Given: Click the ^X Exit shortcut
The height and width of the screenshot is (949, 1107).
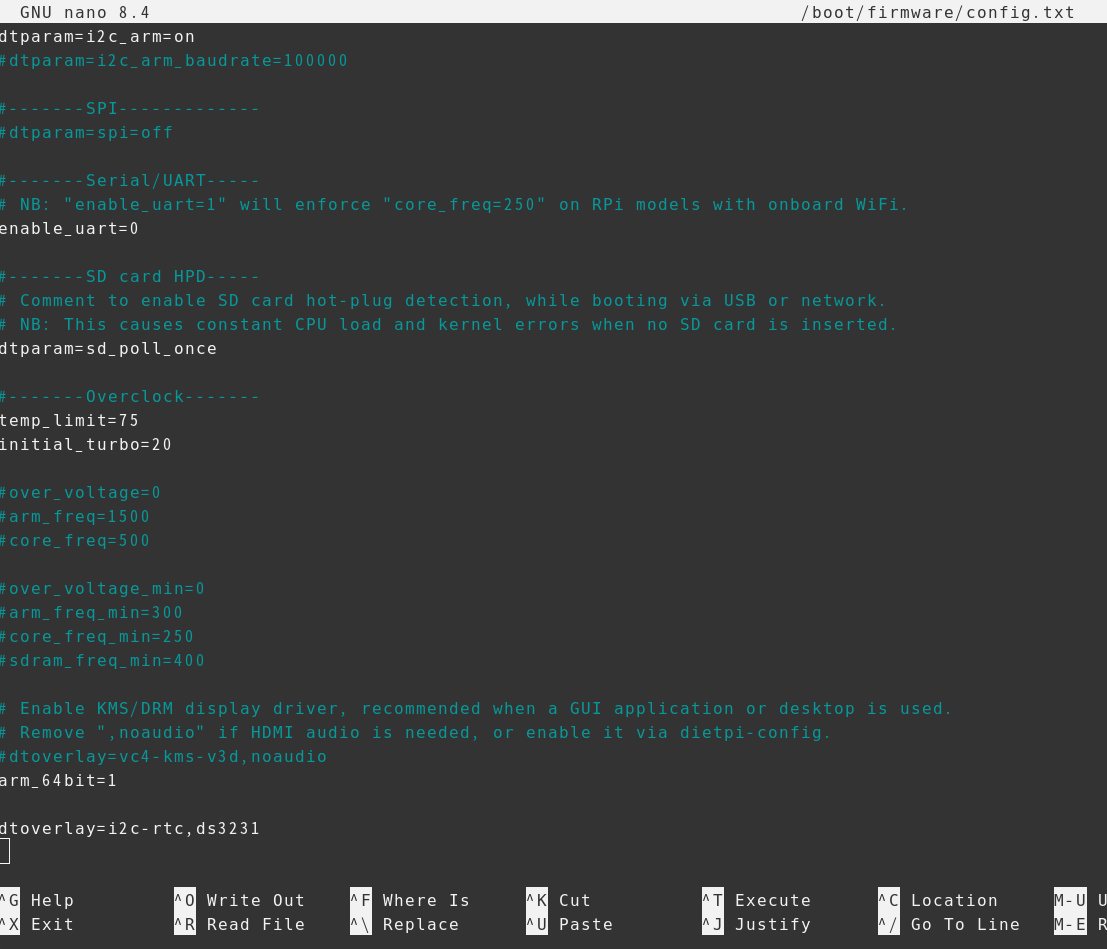Looking at the screenshot, I should coord(37,924).
